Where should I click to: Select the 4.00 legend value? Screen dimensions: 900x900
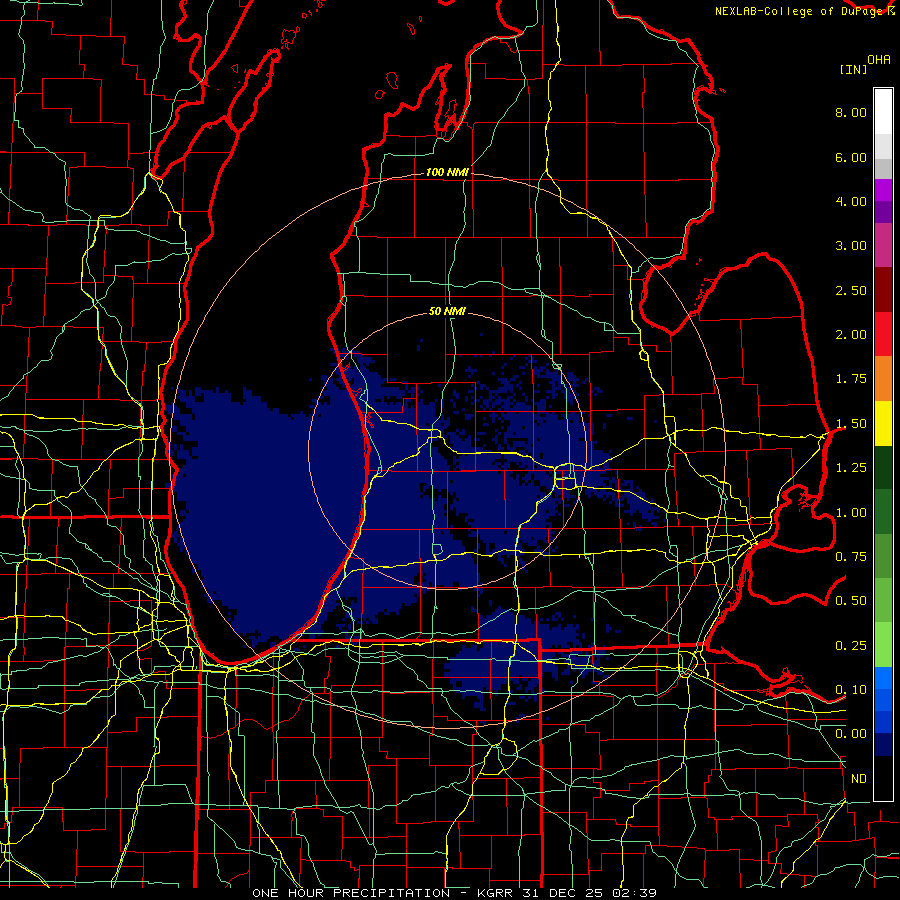[x=851, y=201]
